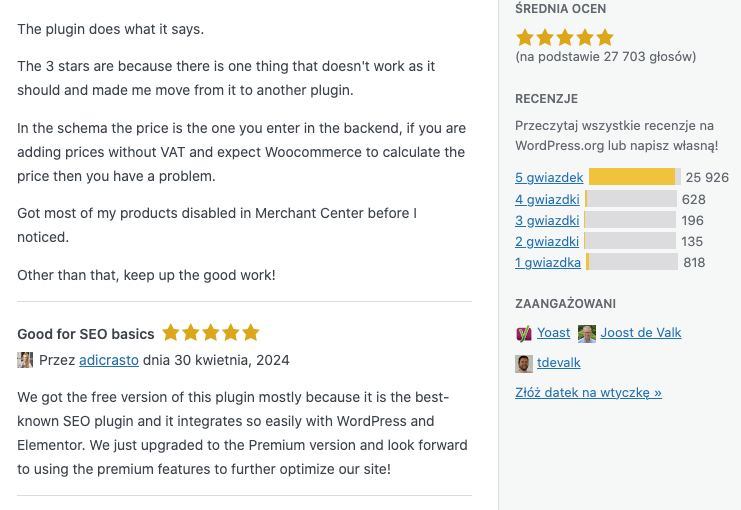741x510 pixels.
Task: View the 1 gwiazdka reviews
Action: [x=548, y=262]
